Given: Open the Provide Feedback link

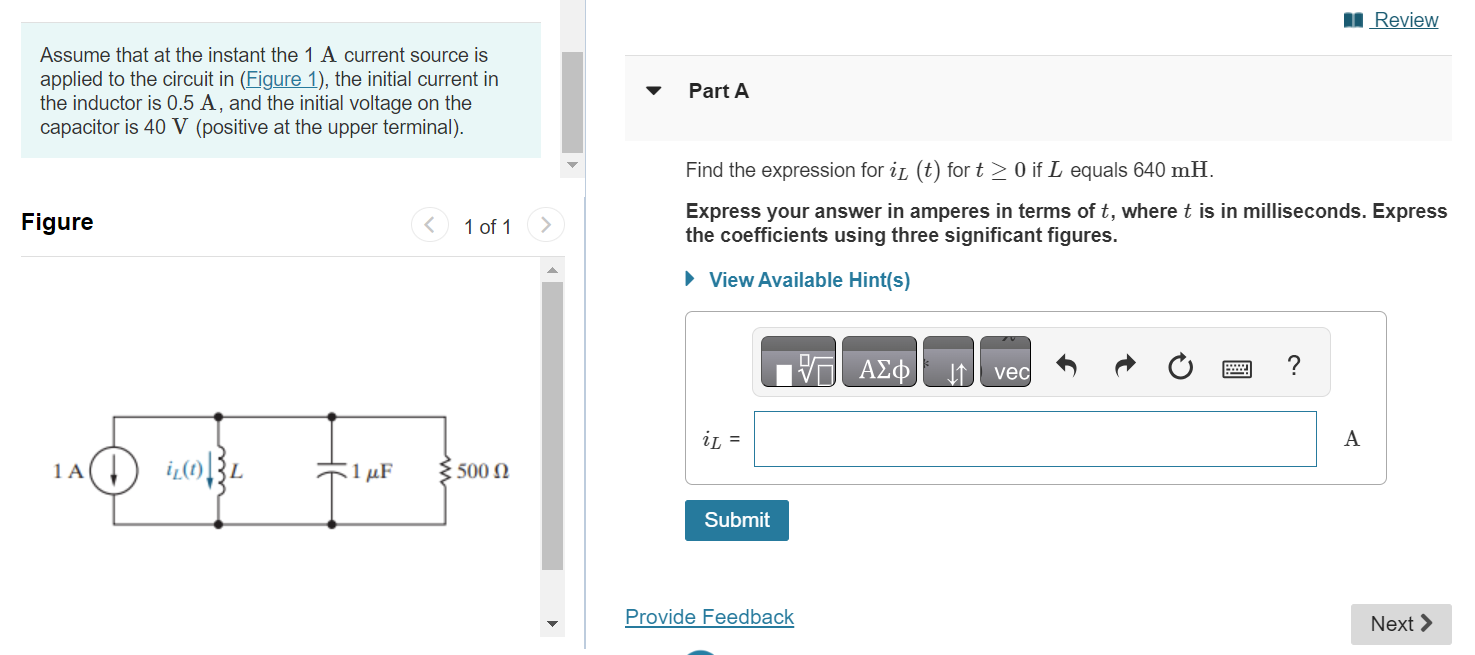Looking at the screenshot, I should (709, 616).
